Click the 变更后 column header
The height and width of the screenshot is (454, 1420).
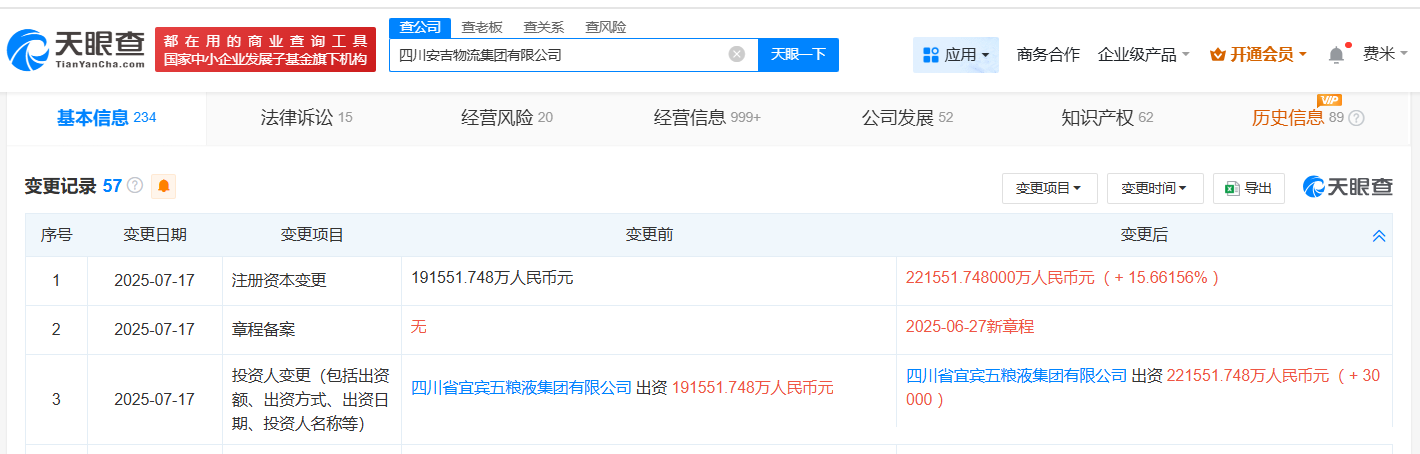pos(1144,235)
